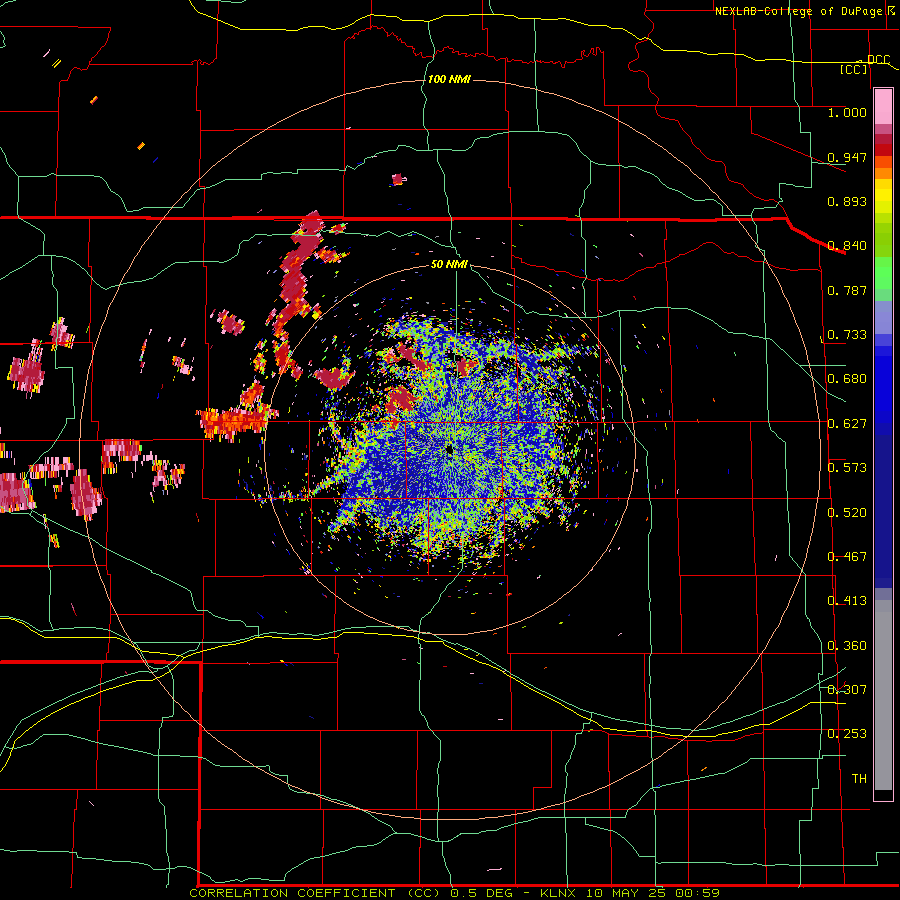900x900 pixels.
Task: Click the 0.5 DEG elevation angle text
Action: click(x=483, y=893)
